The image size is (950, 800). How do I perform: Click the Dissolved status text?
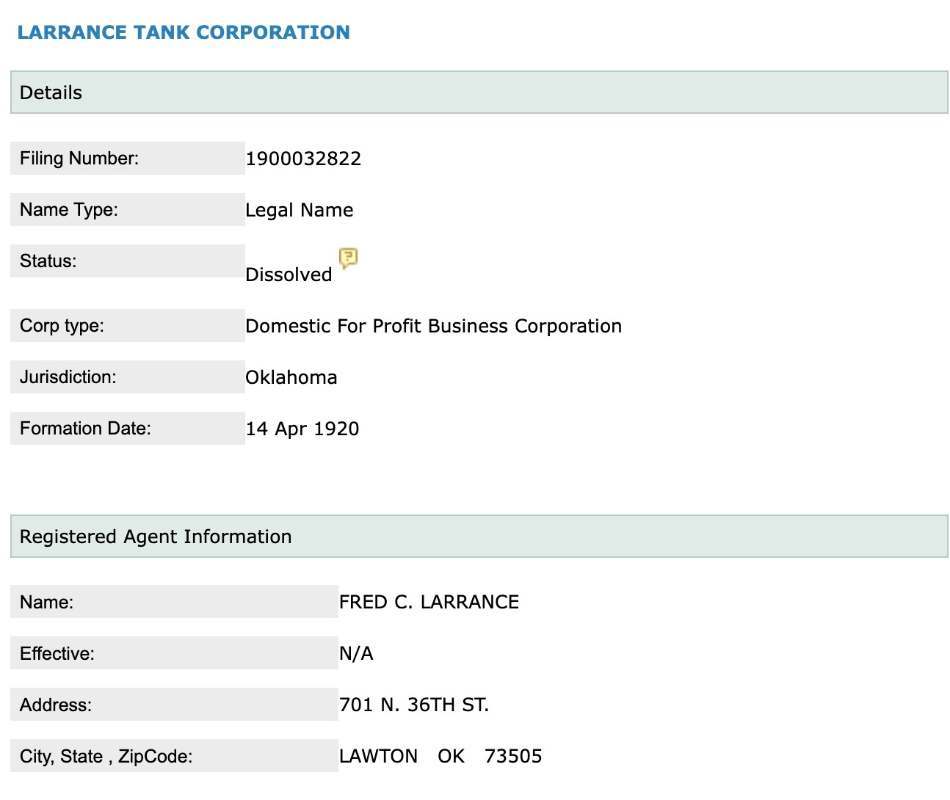(288, 275)
